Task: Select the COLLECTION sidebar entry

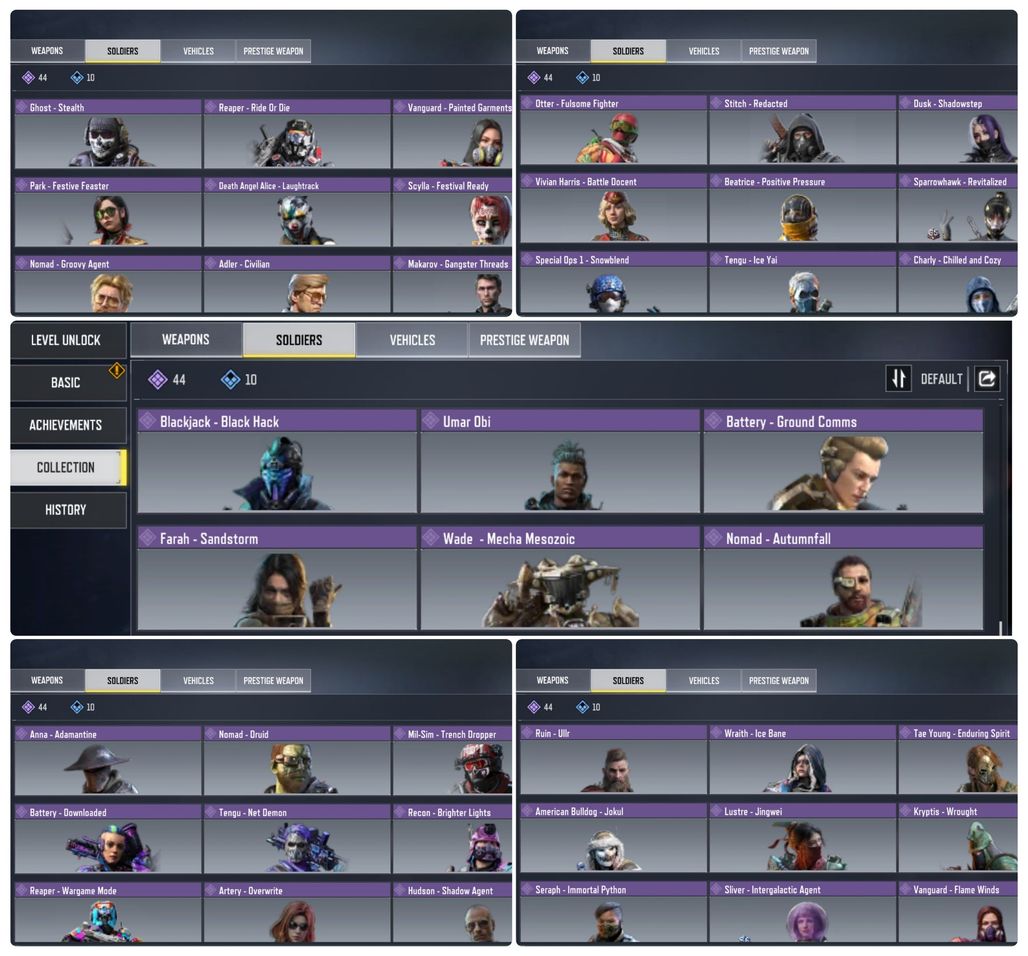Action: [x=66, y=467]
